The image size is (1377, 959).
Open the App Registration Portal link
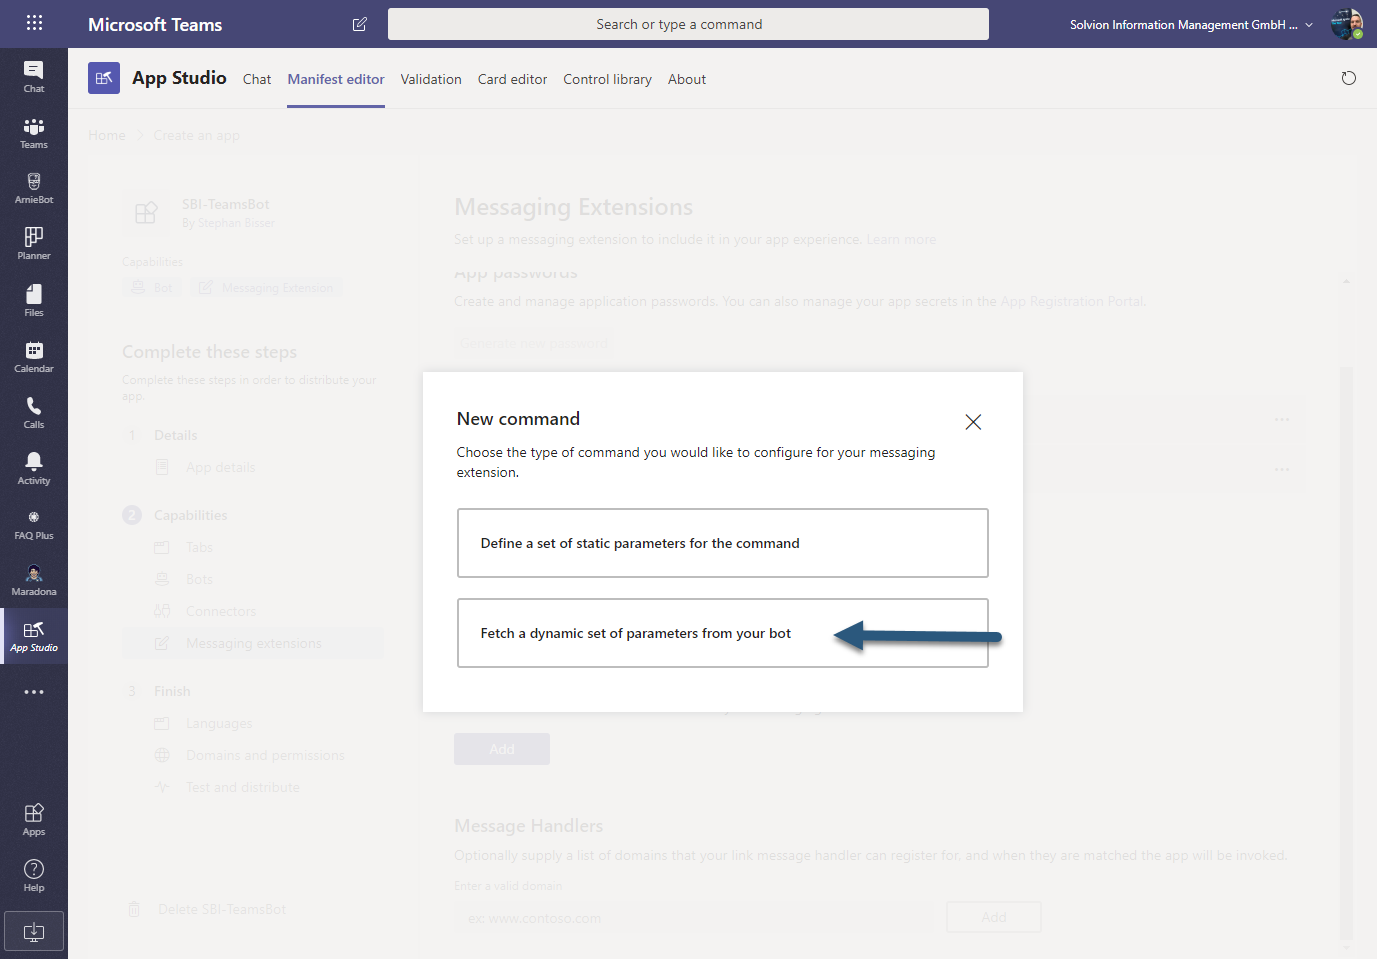pos(1073,301)
